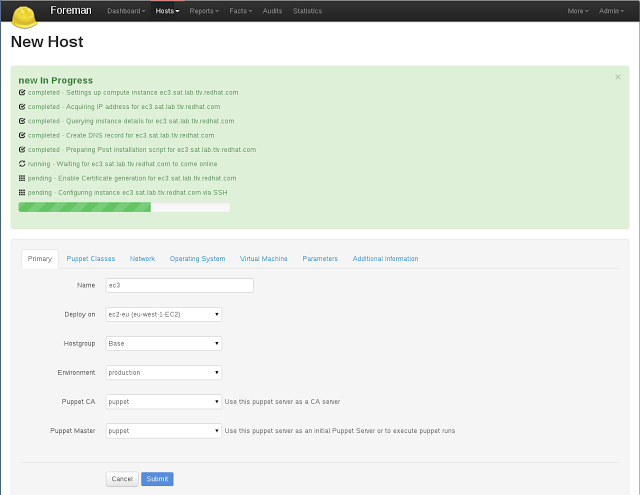Image resolution: width=640 pixels, height=495 pixels.
Task: Select the Primary tab
Action: click(40, 259)
